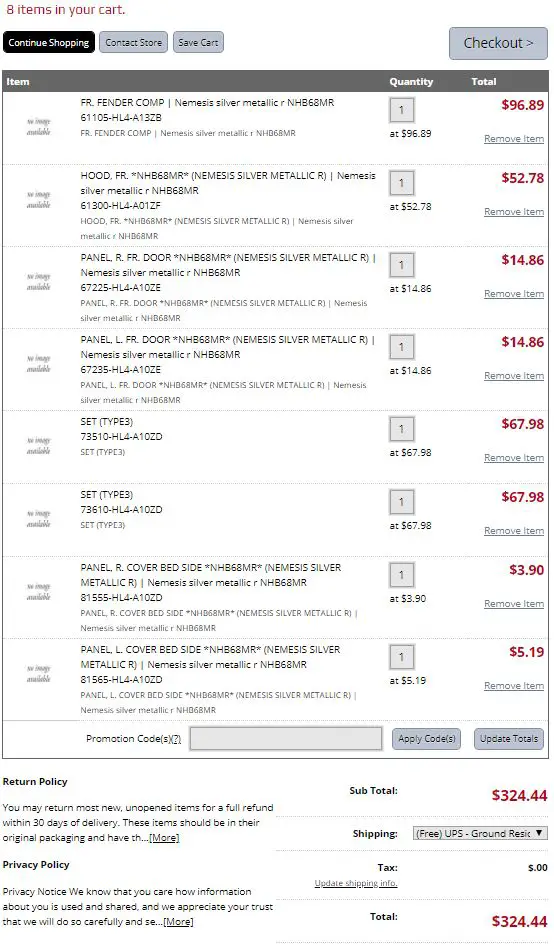554x947 pixels.
Task: Click thumbnail of HOOD, FR. item
Action: click(x=39, y=200)
